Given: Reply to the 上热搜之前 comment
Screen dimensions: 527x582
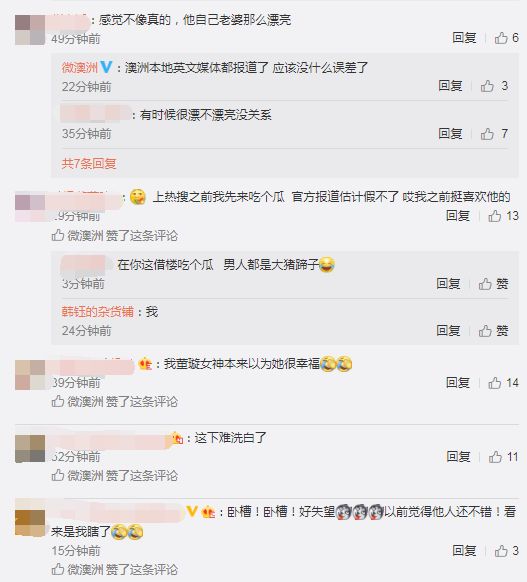Looking at the screenshot, I should pyautogui.click(x=458, y=216).
